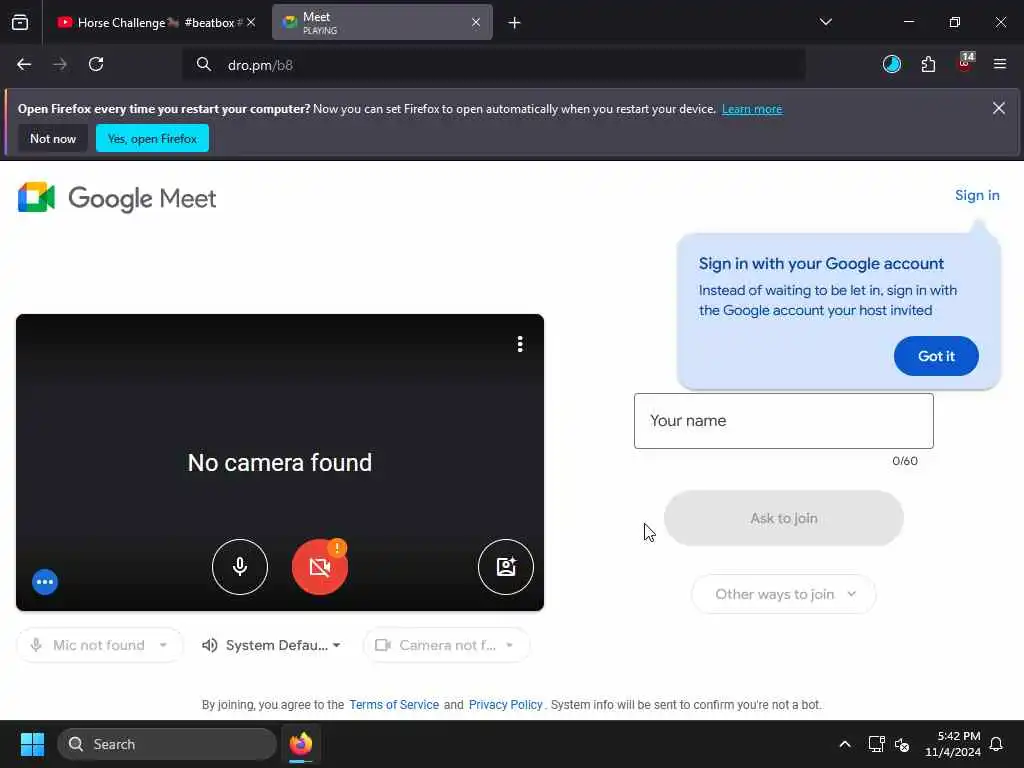
Task: Click the orange camera warning badge
Action: coord(337,547)
